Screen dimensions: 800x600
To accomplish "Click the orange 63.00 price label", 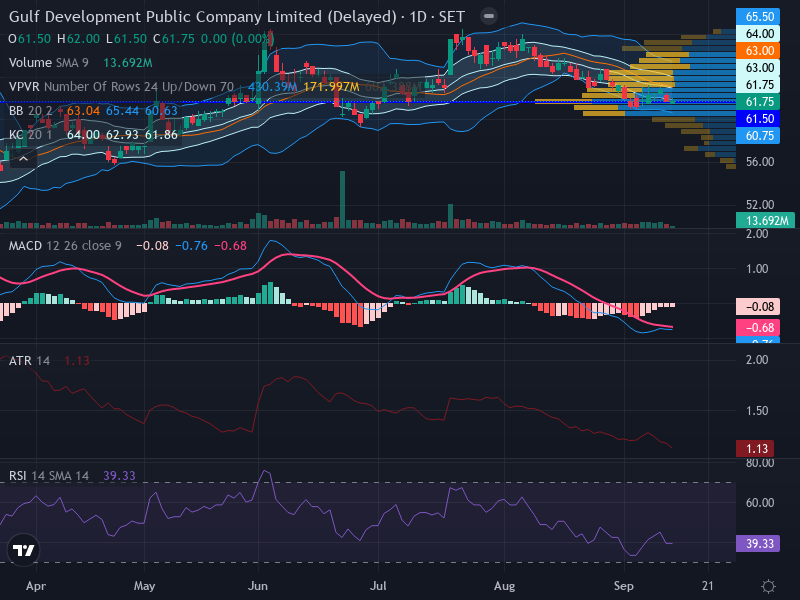I will [x=758, y=51].
